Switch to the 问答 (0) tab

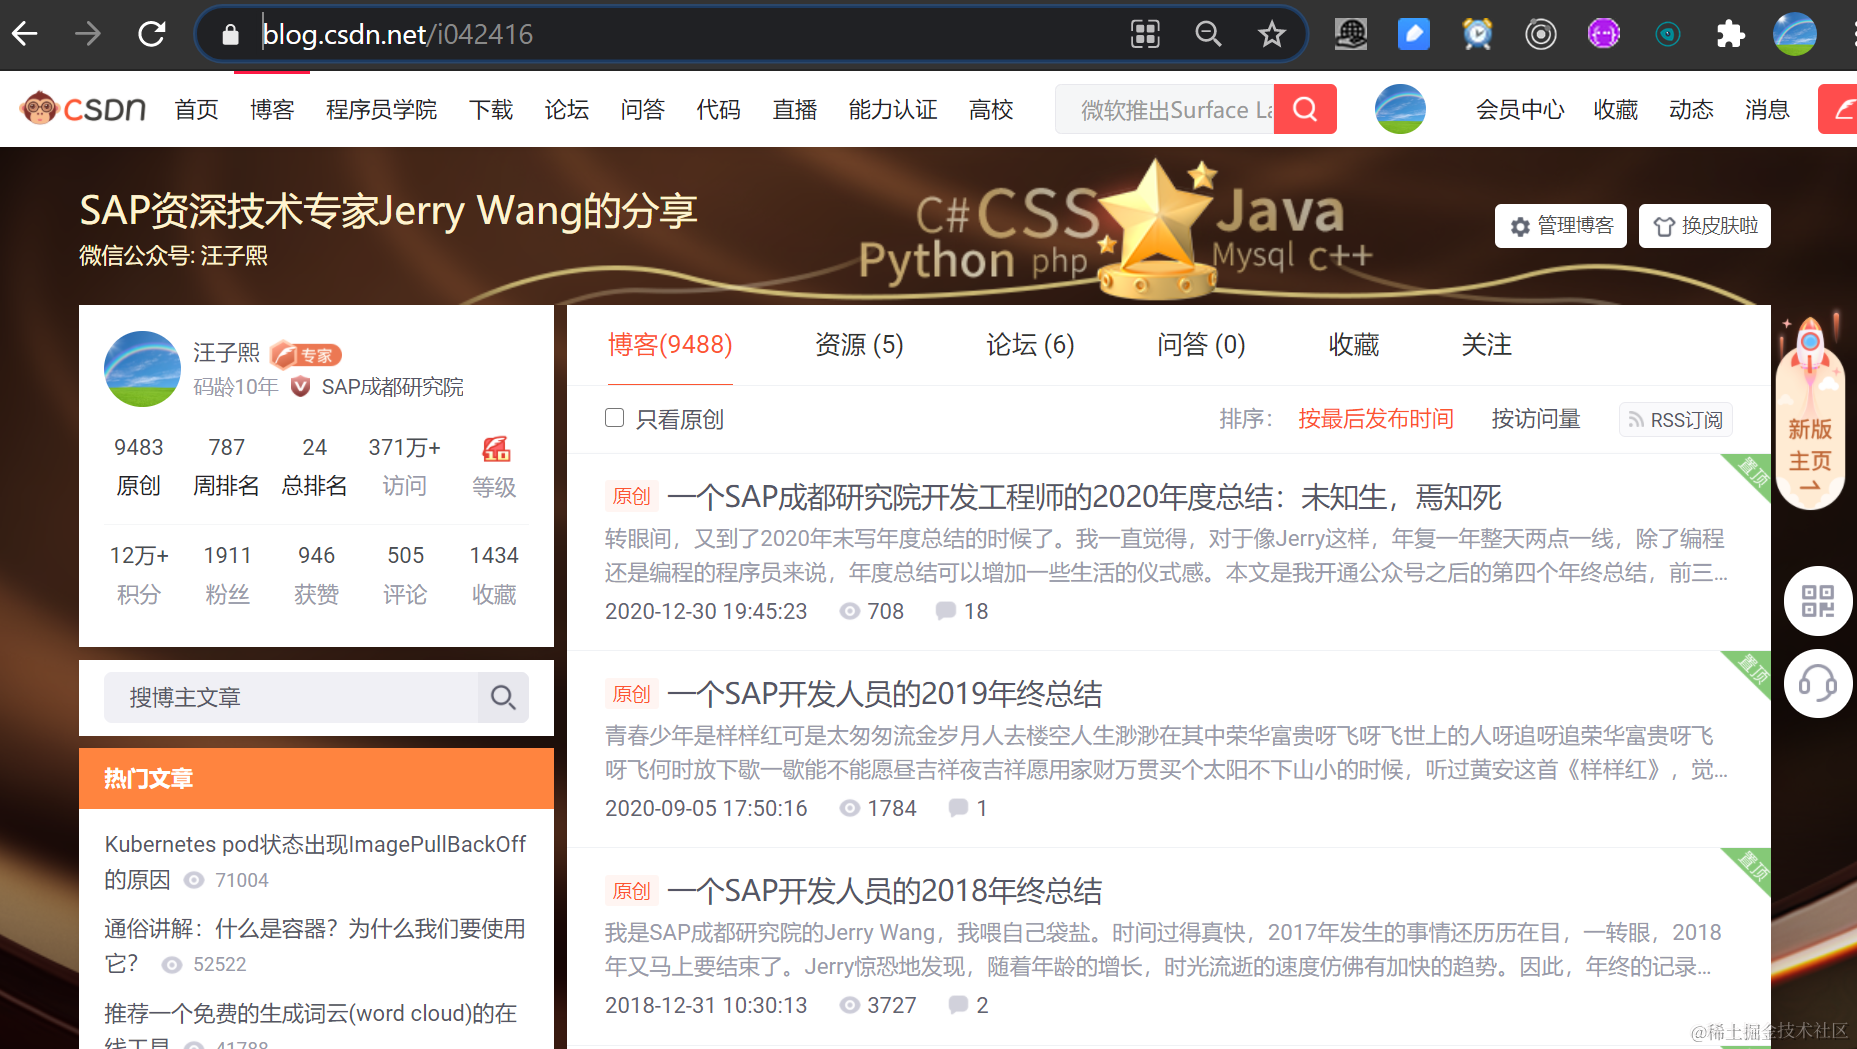1201,345
